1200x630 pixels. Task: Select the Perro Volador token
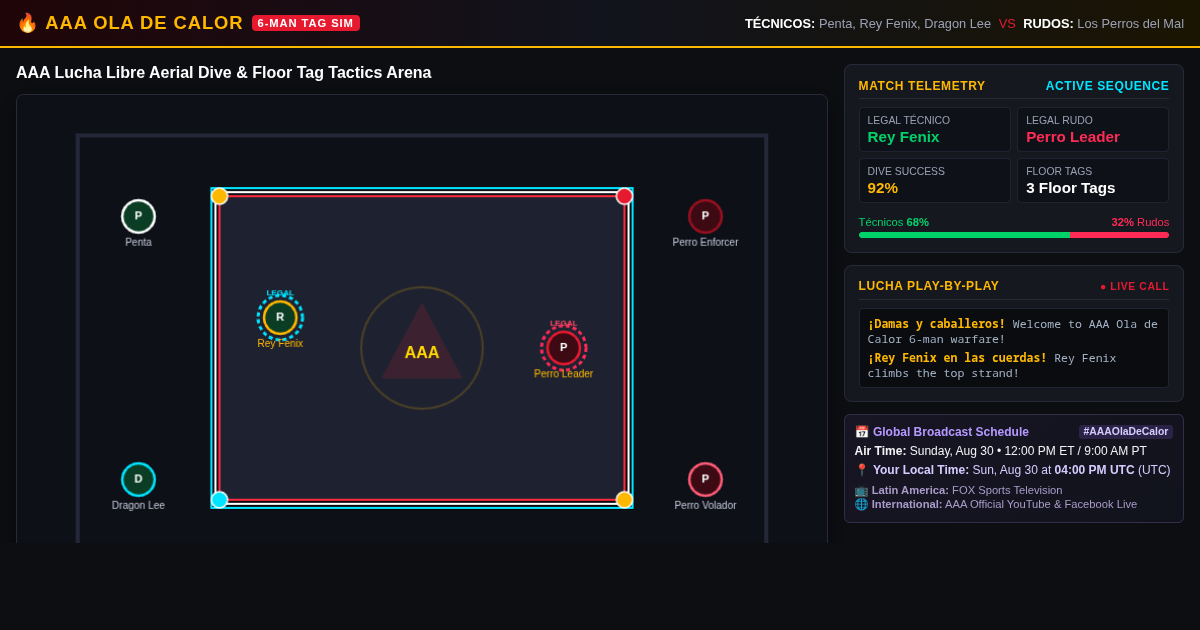click(x=705, y=479)
